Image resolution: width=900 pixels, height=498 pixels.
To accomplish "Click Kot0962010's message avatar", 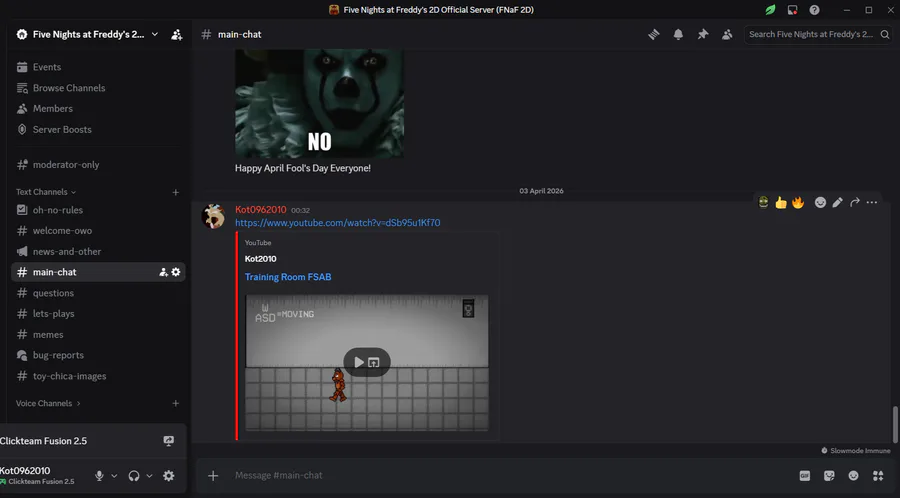I will (214, 217).
